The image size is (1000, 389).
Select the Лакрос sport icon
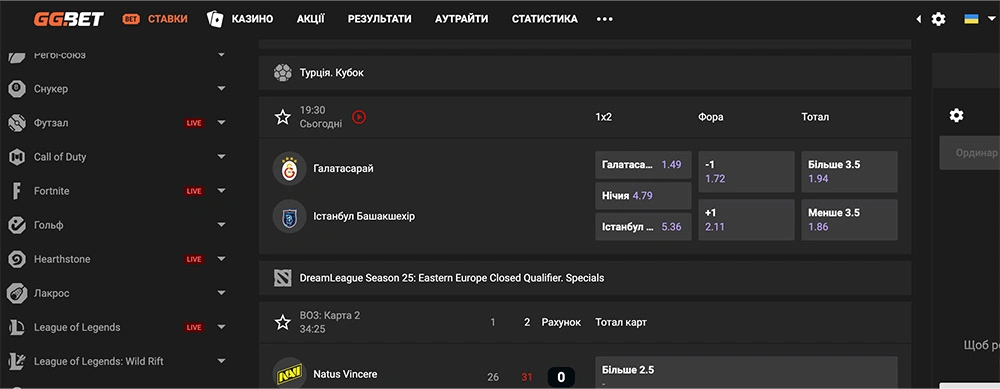click(17, 293)
